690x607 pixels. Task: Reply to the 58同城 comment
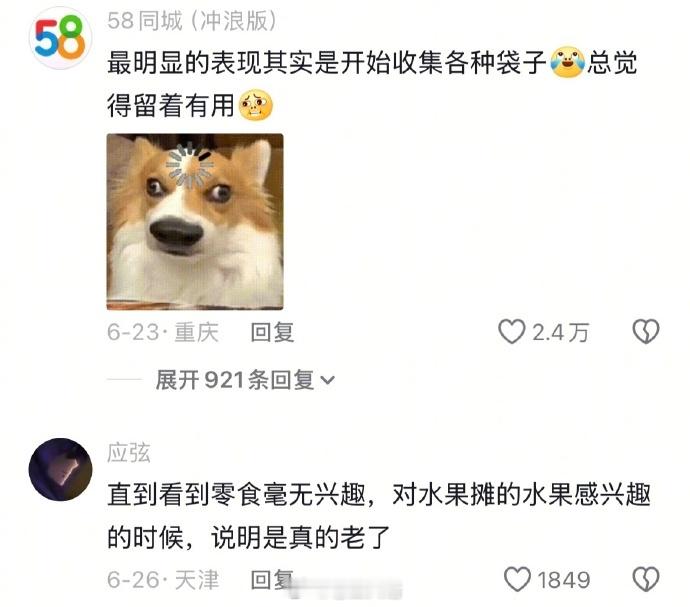pyautogui.click(x=272, y=332)
